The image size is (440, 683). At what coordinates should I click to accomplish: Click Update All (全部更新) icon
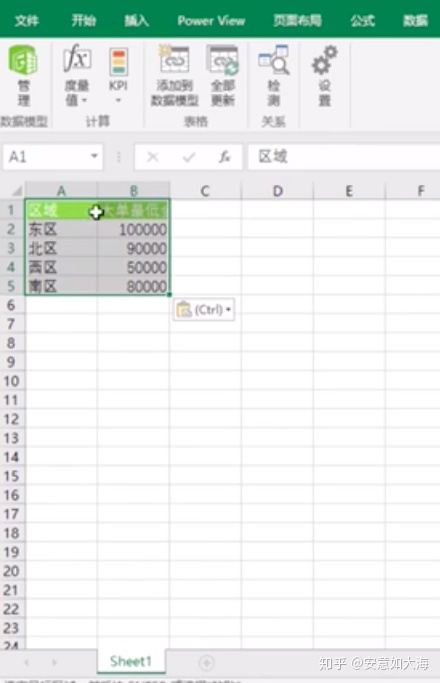[223, 75]
